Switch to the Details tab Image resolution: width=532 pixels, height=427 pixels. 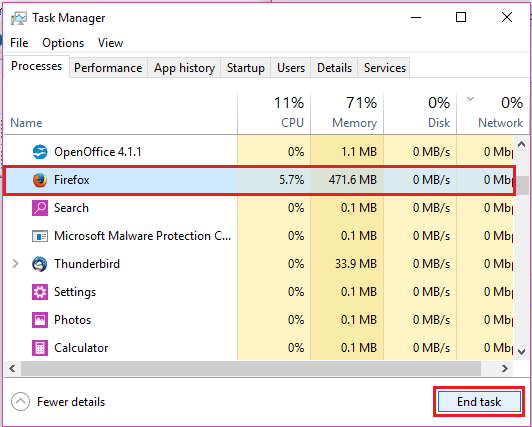[x=334, y=68]
